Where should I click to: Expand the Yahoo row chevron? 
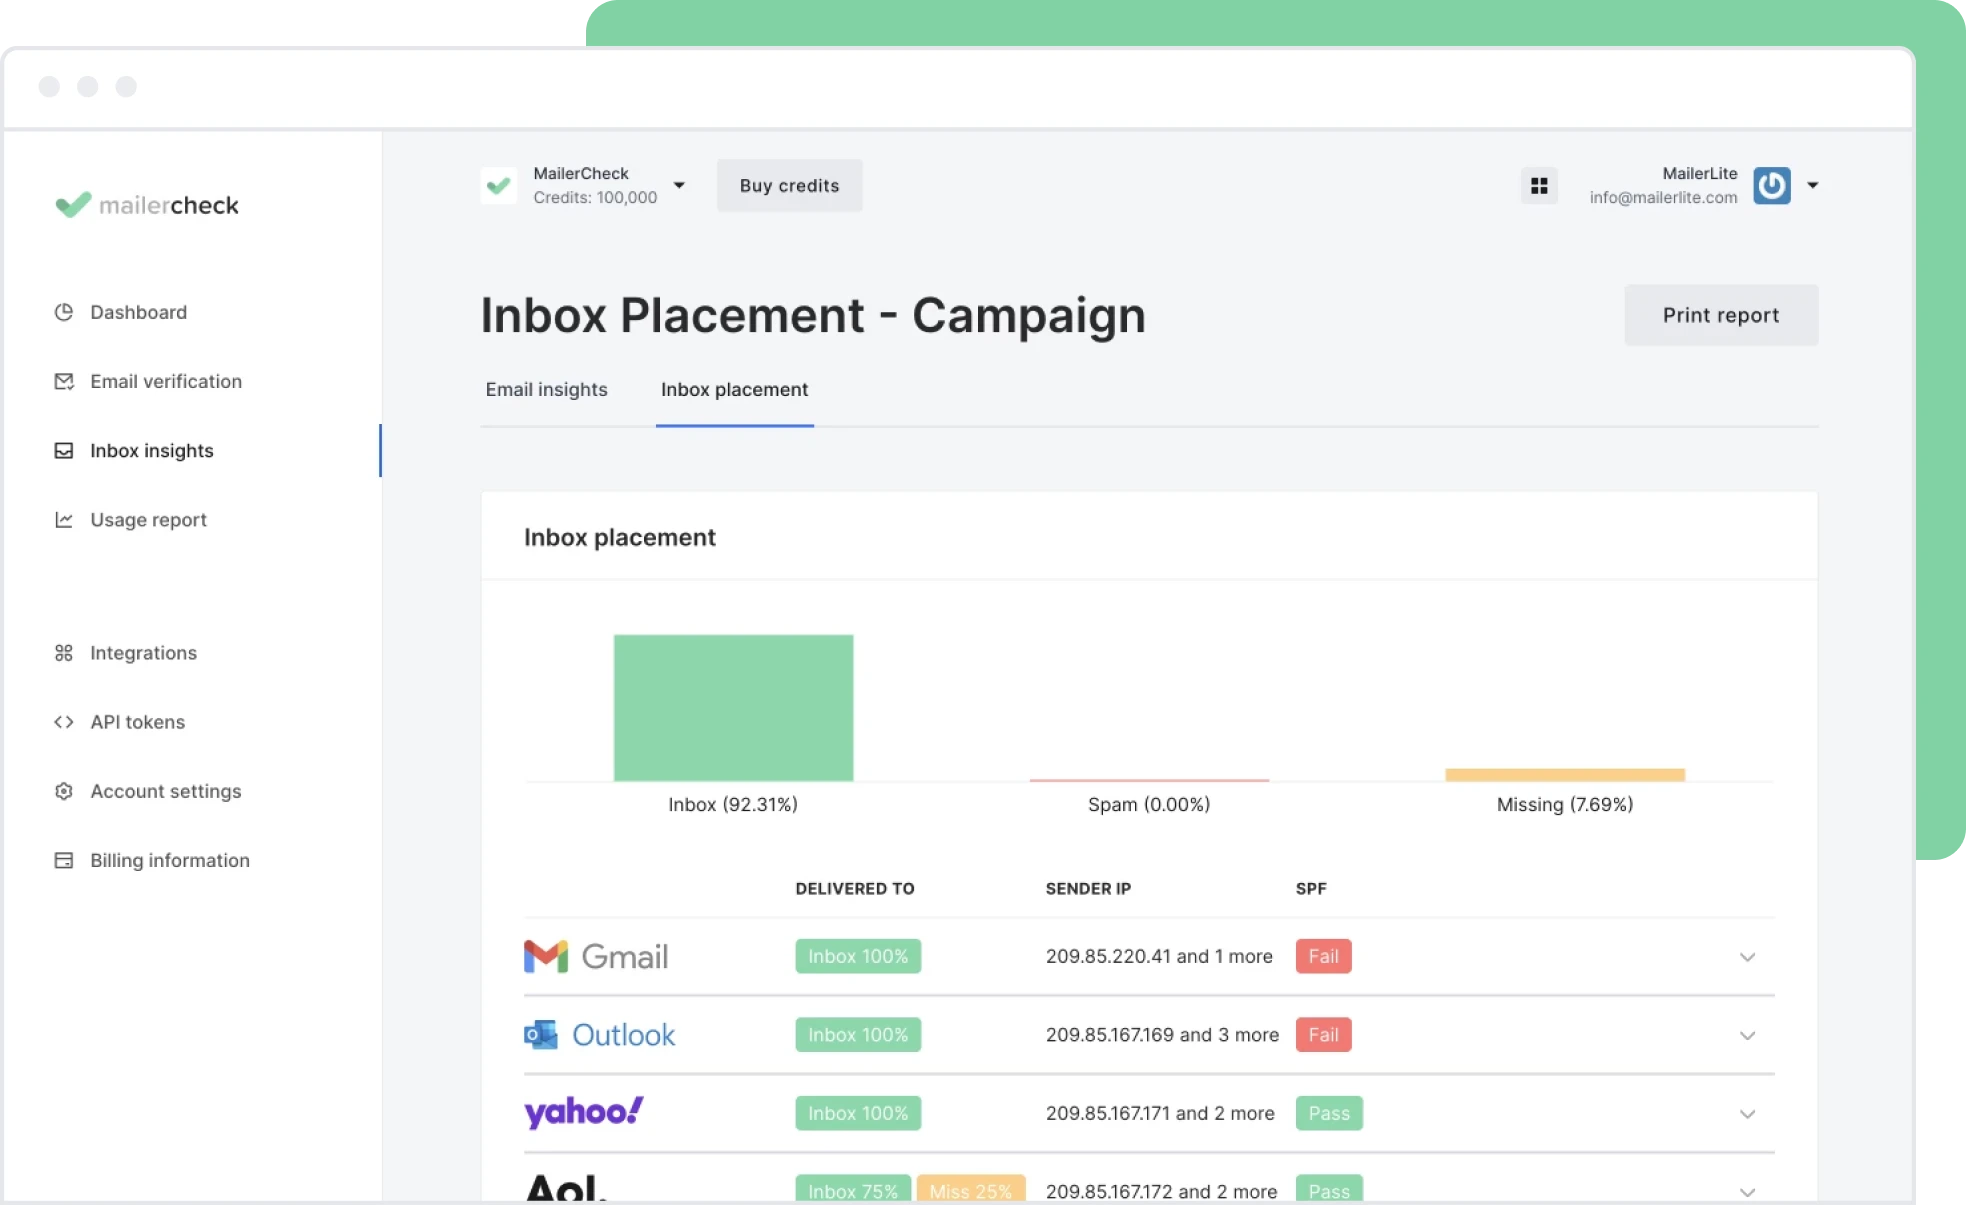point(1747,1114)
